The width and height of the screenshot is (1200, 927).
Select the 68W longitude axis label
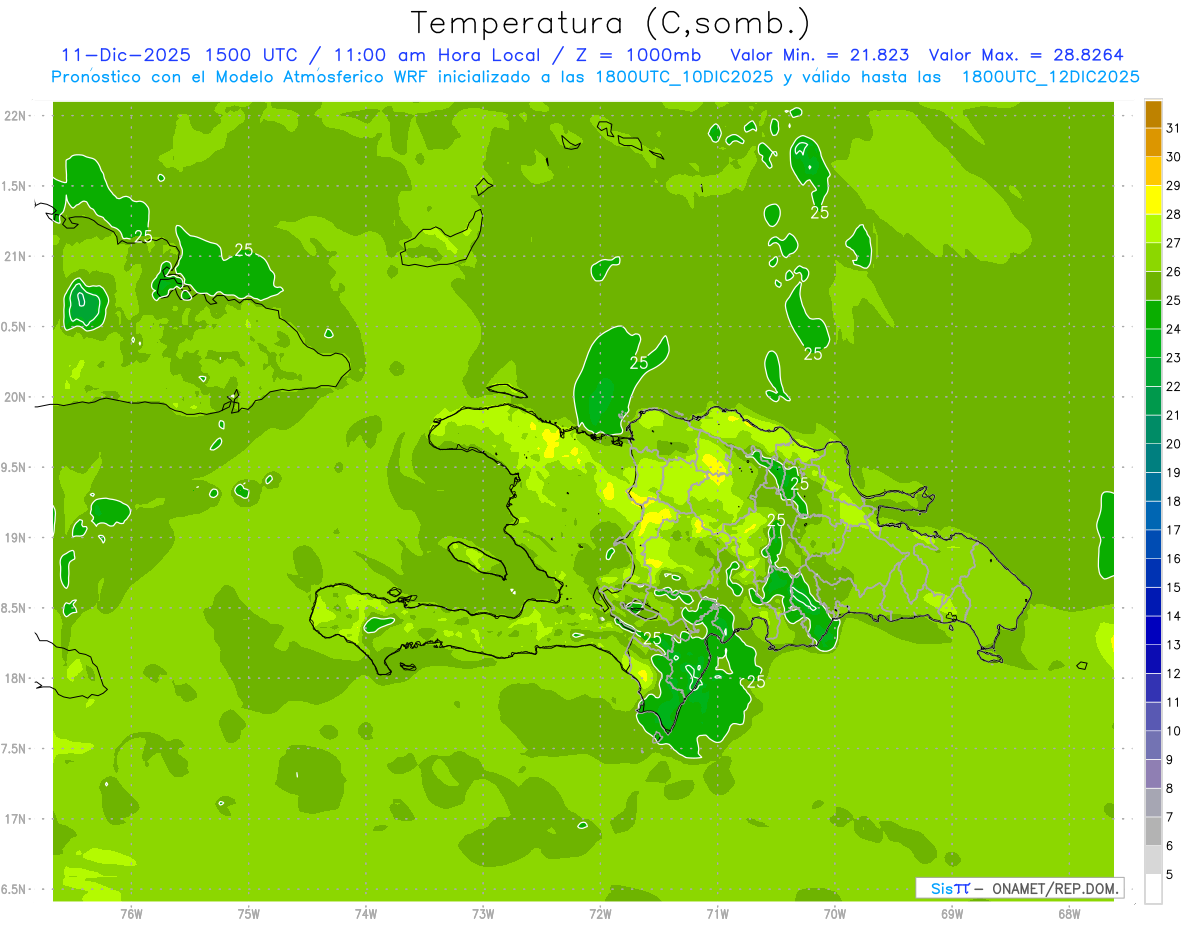1068,913
